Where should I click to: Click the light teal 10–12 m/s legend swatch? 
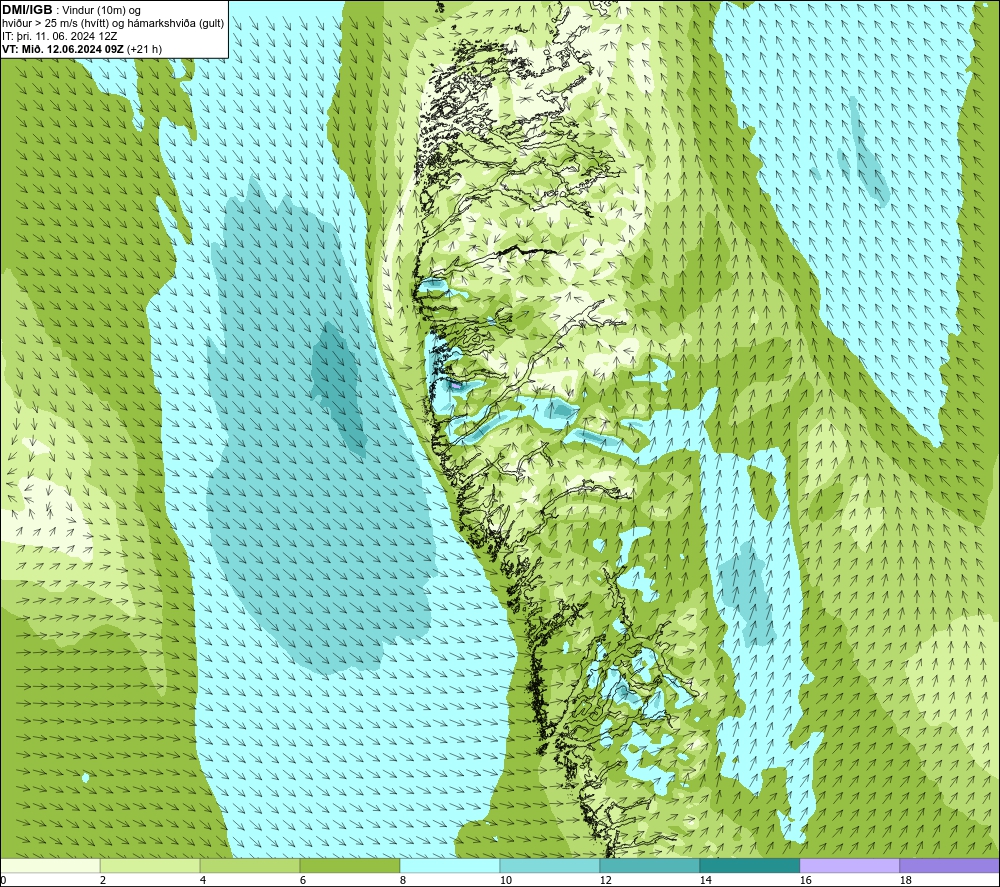(x=550, y=866)
